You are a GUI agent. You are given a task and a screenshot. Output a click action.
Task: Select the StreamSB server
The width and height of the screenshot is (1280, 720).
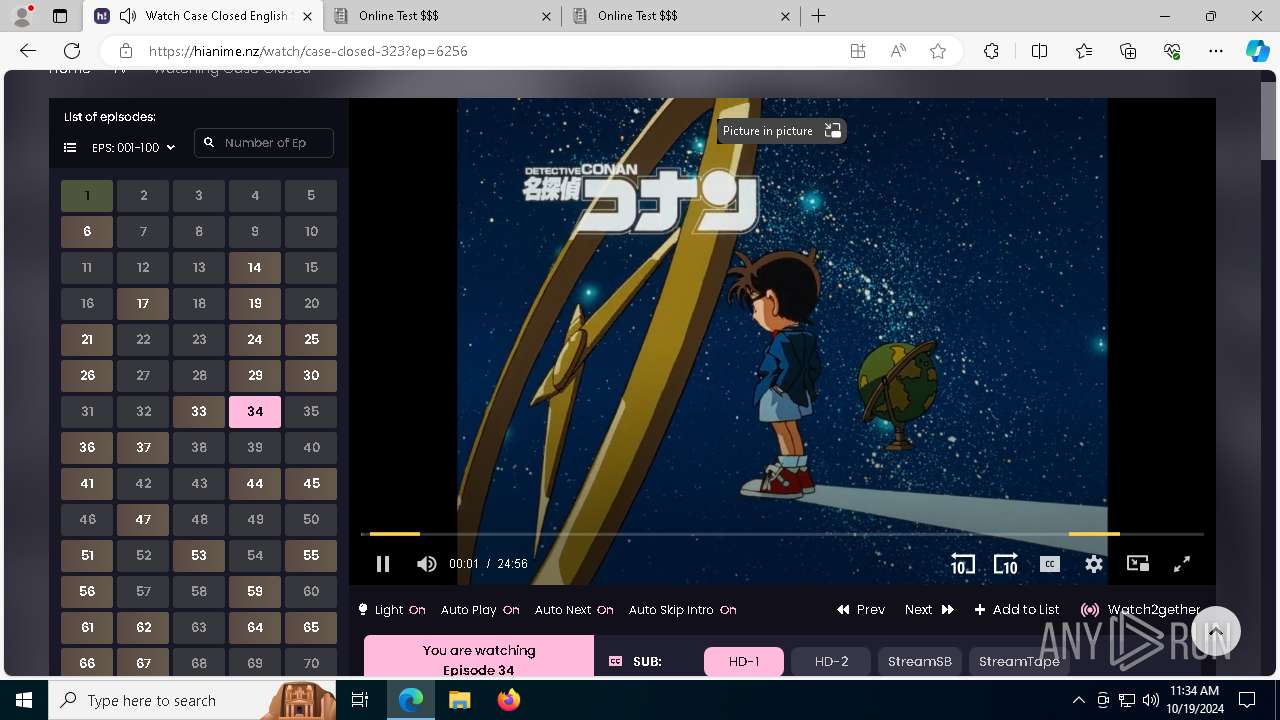tap(920, 662)
